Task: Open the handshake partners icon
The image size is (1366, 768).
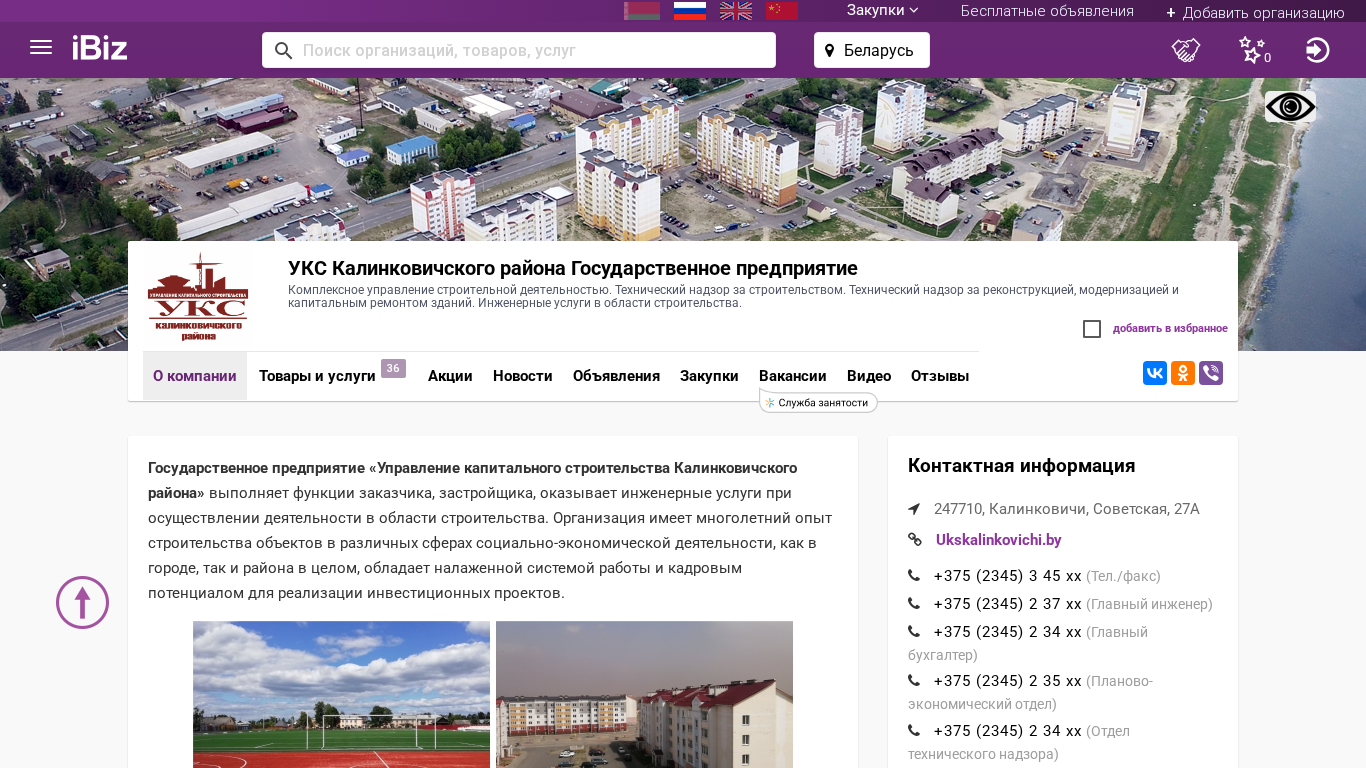Action: (1186, 50)
